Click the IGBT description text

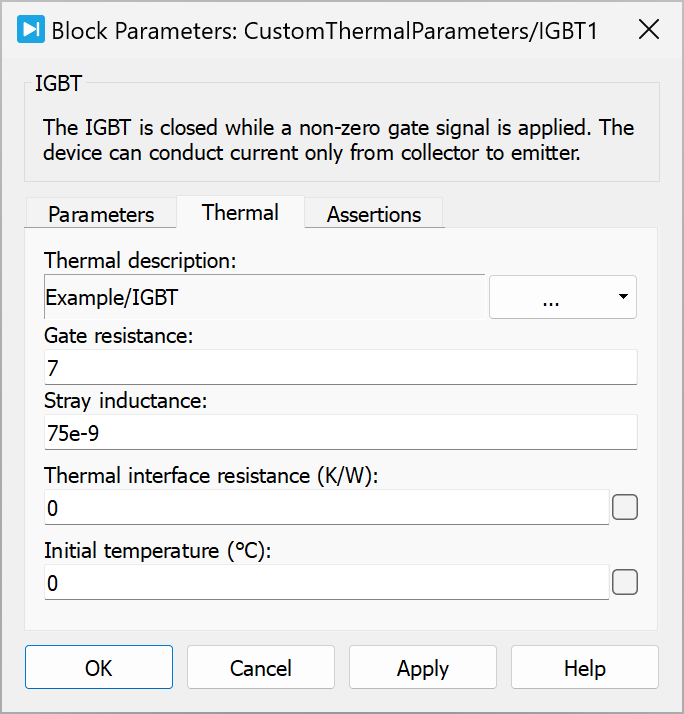point(338,141)
